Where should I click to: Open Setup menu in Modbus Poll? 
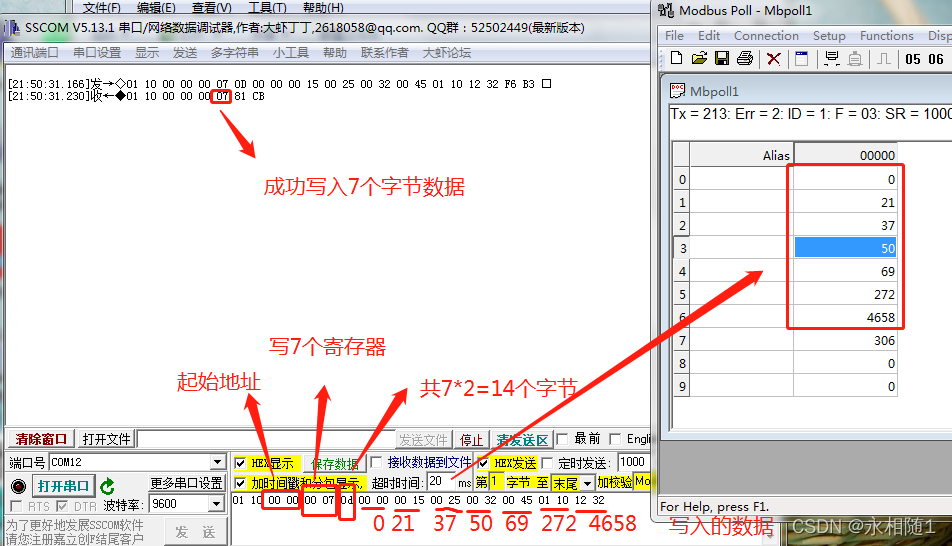829,36
